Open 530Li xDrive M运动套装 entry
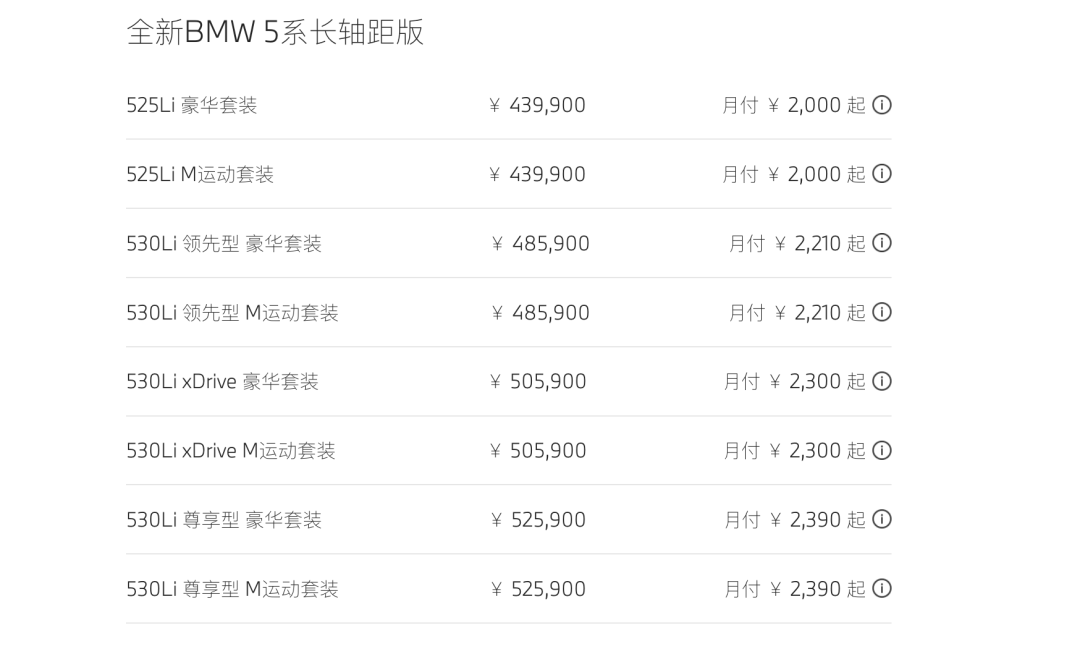Image resolution: width=1080 pixels, height=649 pixels. point(231,451)
